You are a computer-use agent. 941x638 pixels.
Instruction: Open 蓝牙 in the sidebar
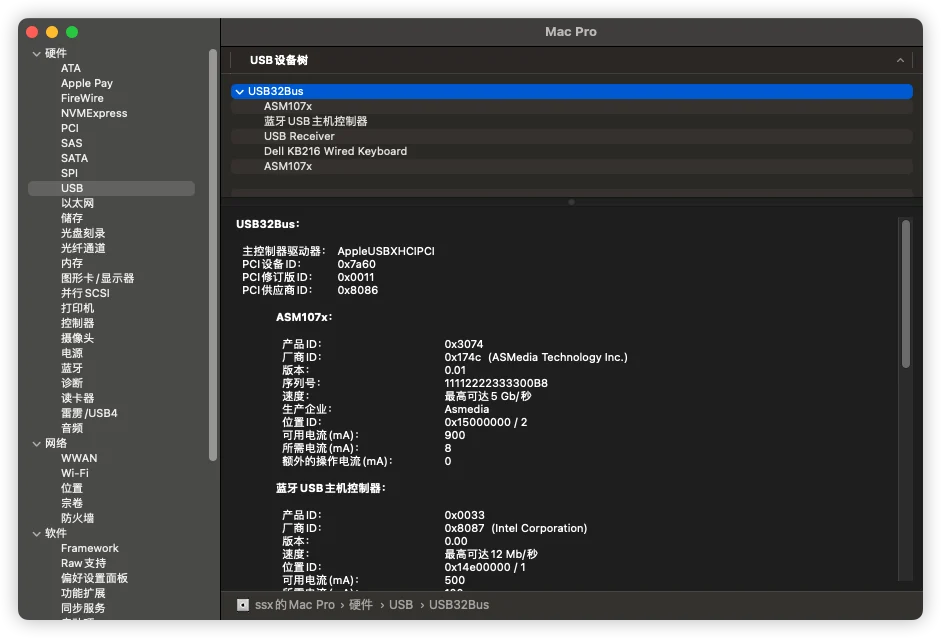click(x=71, y=369)
